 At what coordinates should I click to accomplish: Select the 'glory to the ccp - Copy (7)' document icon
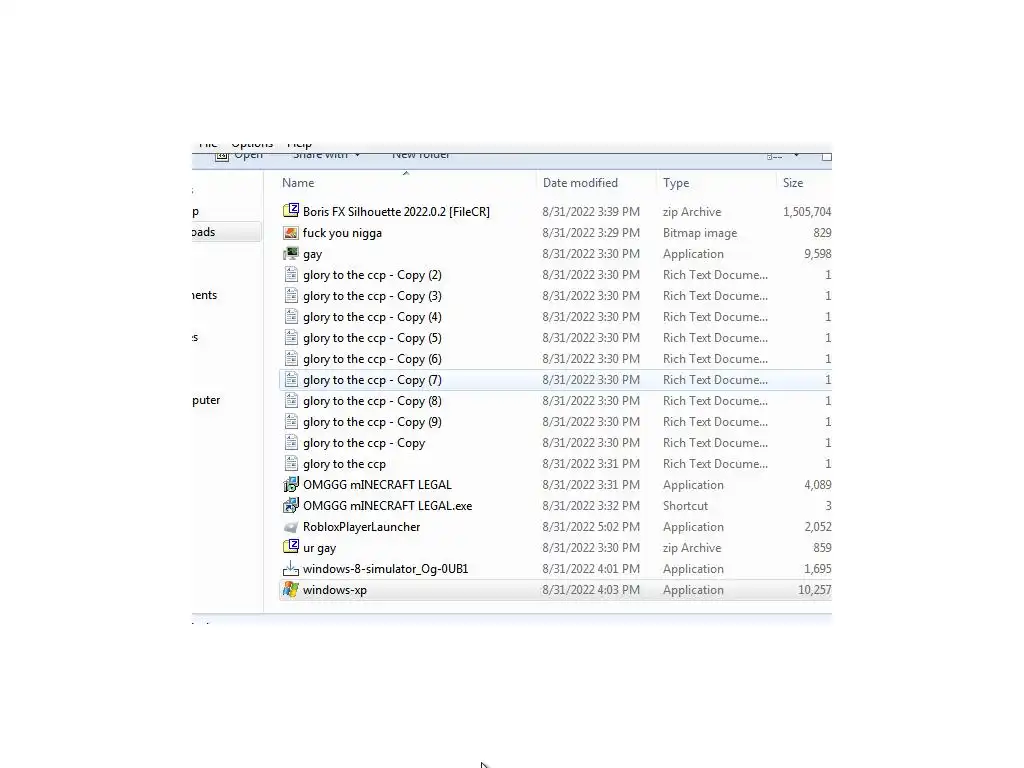[x=291, y=379]
